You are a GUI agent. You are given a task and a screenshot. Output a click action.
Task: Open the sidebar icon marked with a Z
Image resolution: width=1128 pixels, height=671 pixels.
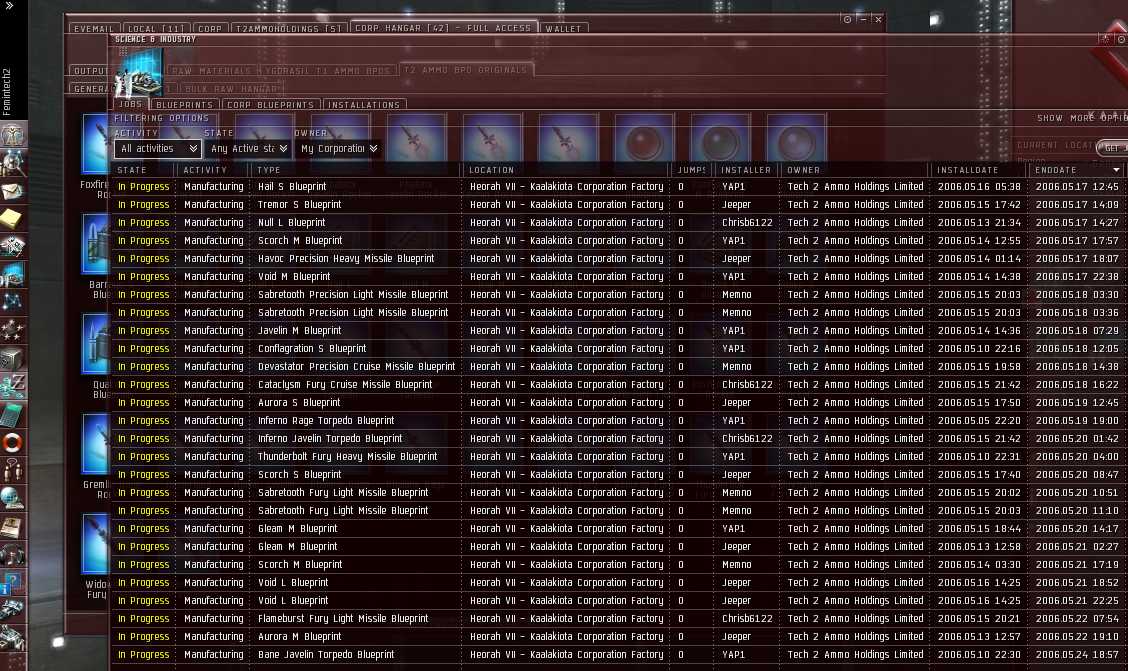click(13, 386)
